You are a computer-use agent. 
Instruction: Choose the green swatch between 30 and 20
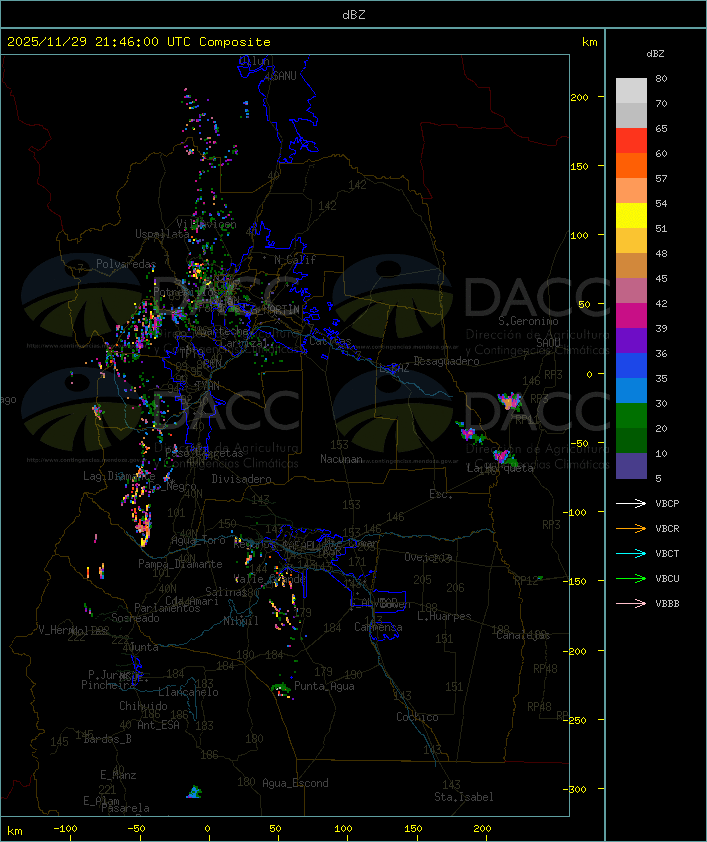[631, 416]
